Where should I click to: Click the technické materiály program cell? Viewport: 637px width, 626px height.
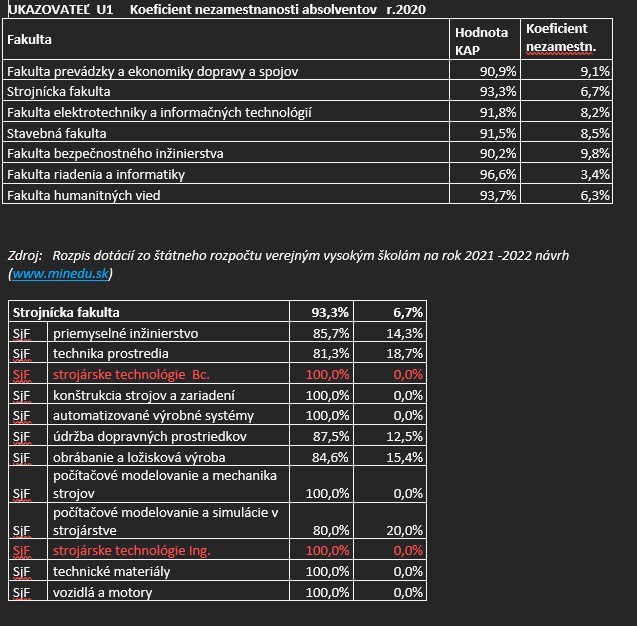point(112,571)
